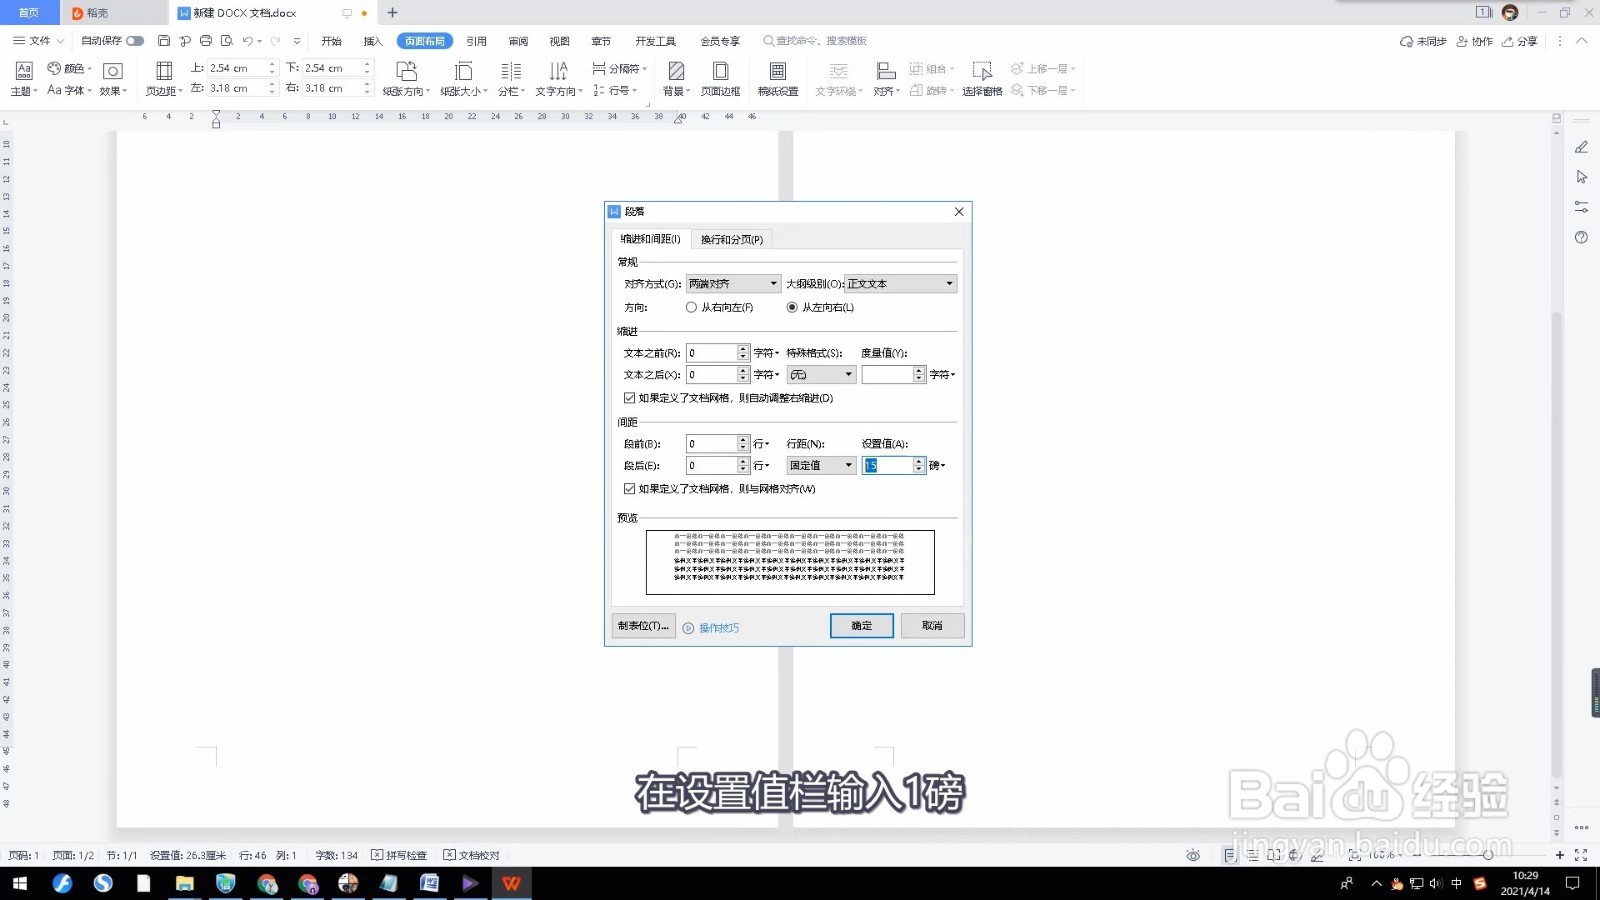
Task: Click the pen icon in right sidebar
Action: (1581, 147)
